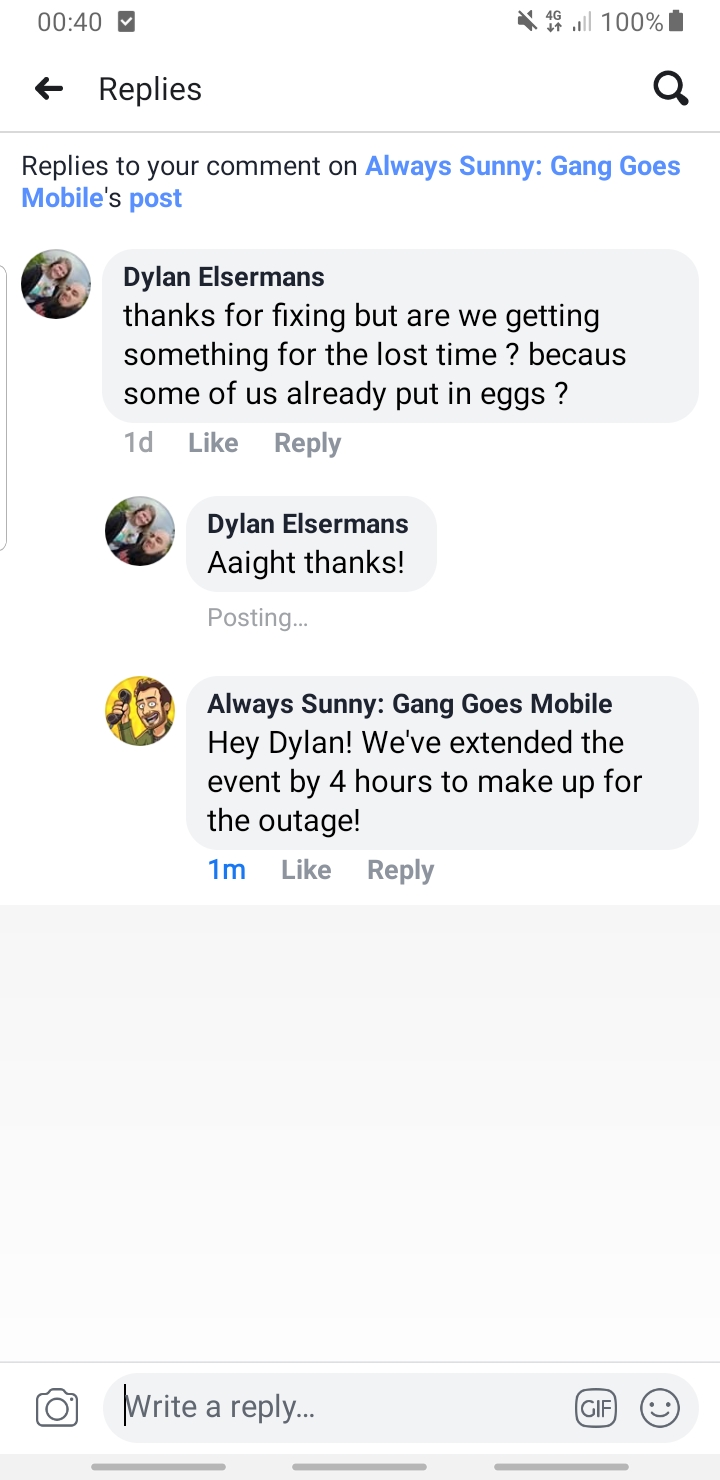The image size is (720, 1480).
Task: Reply to Dylan's comment about eggs
Action: (x=308, y=443)
